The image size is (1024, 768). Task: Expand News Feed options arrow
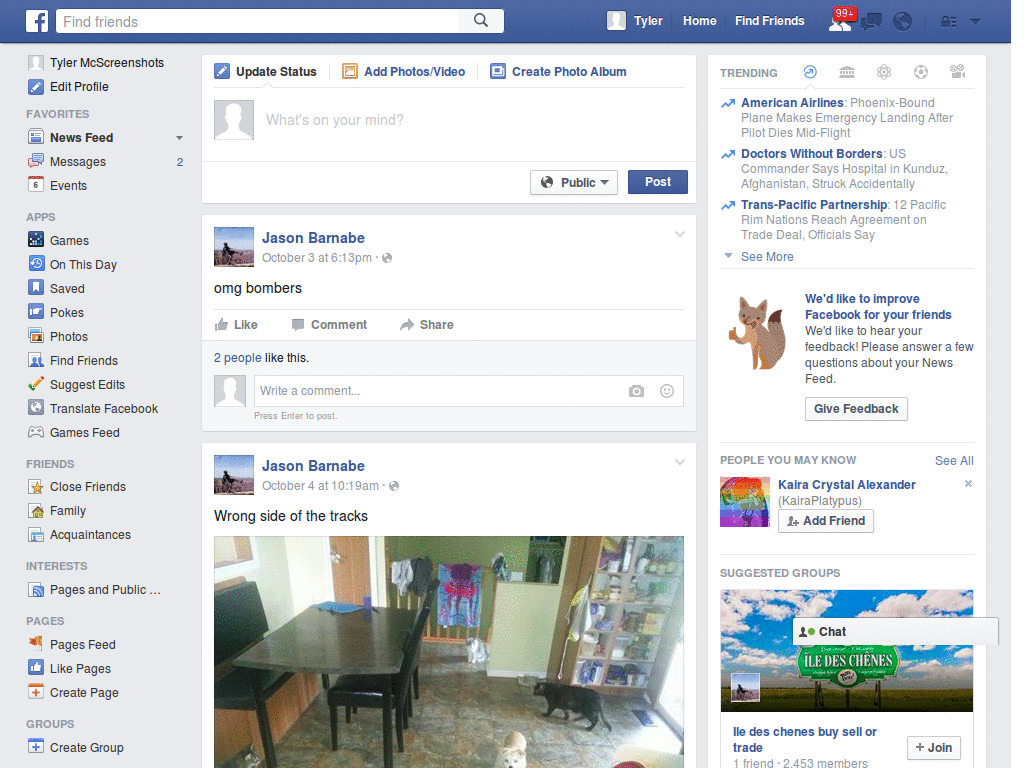pos(179,138)
